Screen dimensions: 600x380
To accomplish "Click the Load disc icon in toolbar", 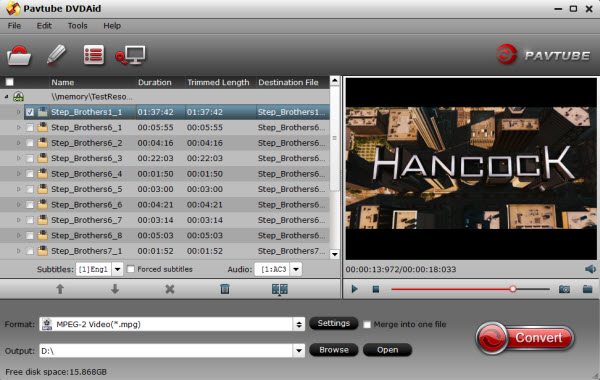I will point(19,56).
